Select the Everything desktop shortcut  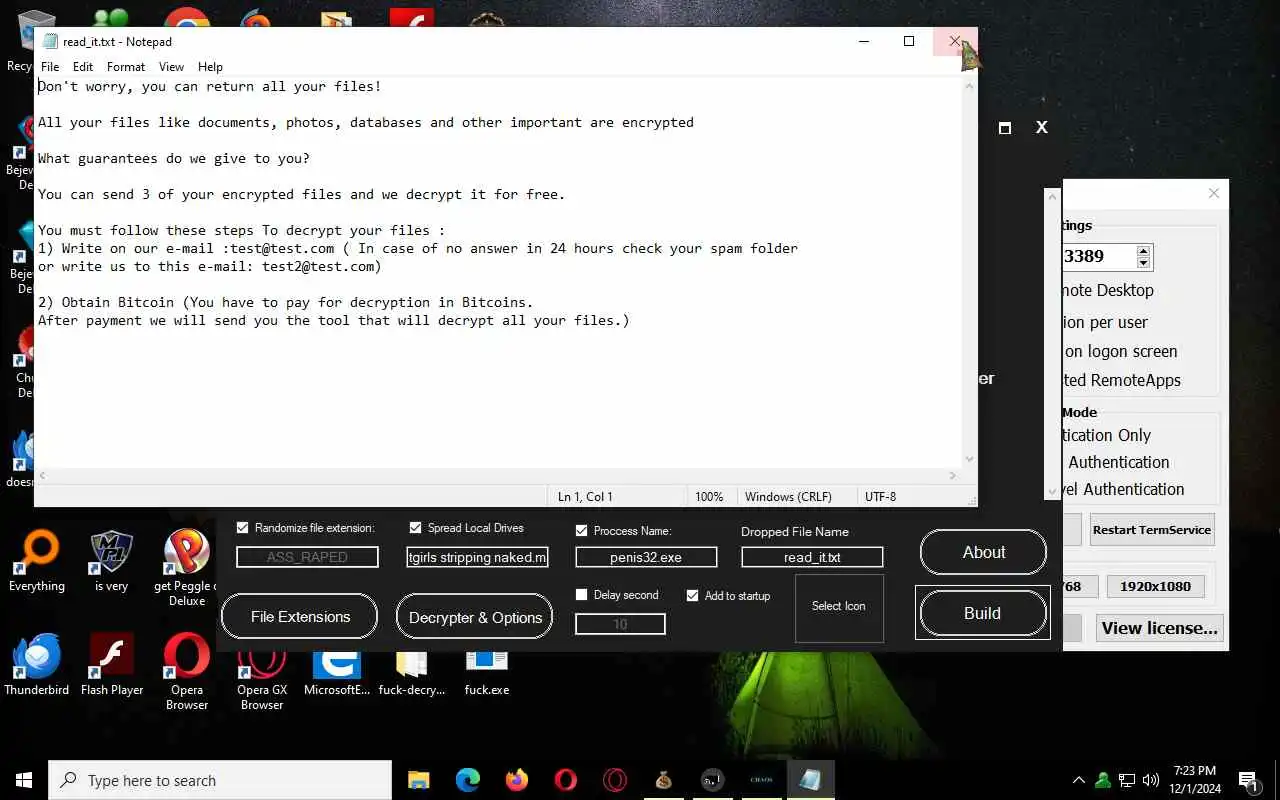(37, 560)
